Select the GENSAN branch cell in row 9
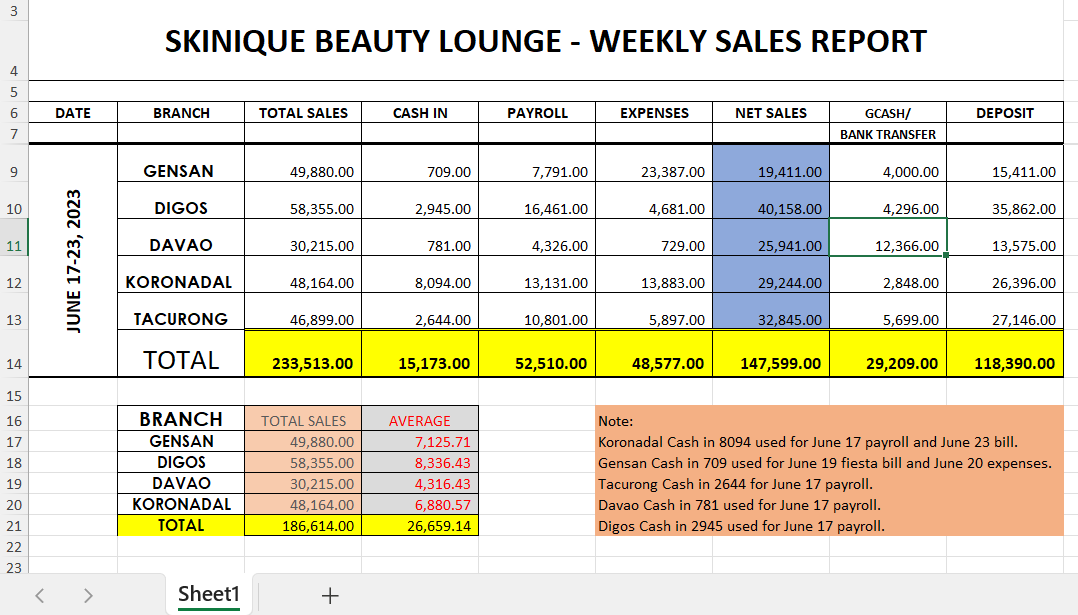The height and width of the screenshot is (615, 1078). click(x=181, y=164)
